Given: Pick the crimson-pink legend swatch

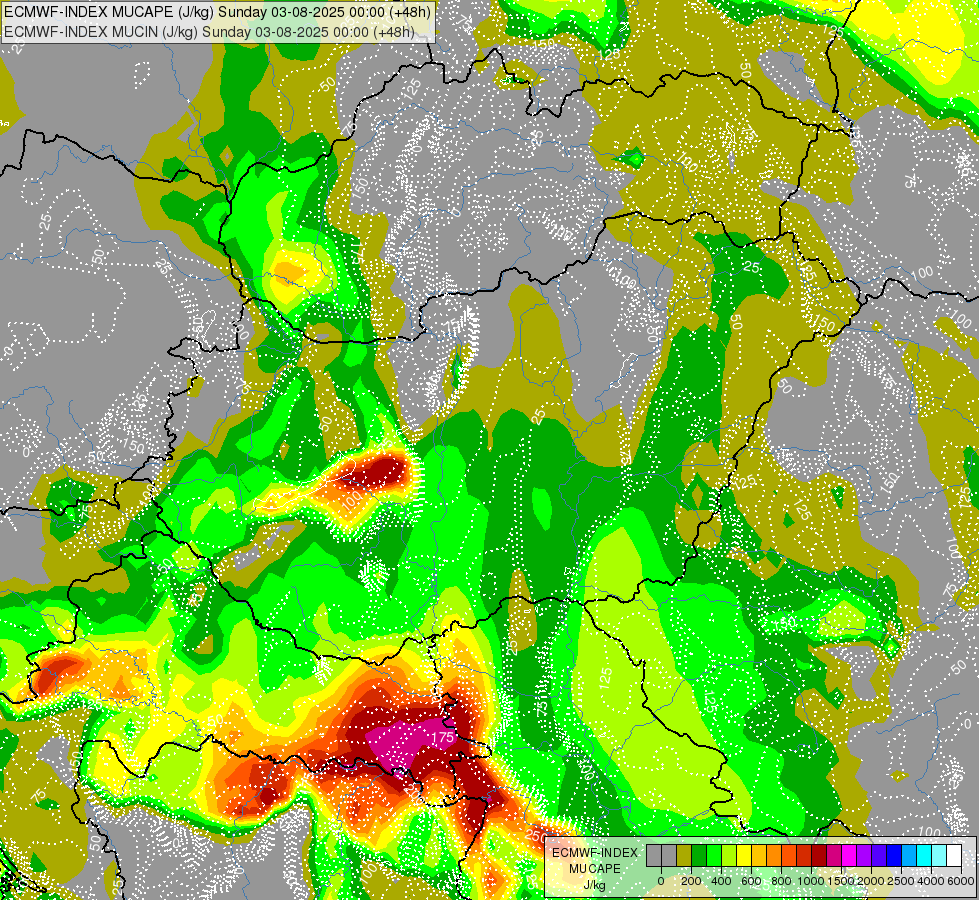Looking at the screenshot, I should (834, 855).
